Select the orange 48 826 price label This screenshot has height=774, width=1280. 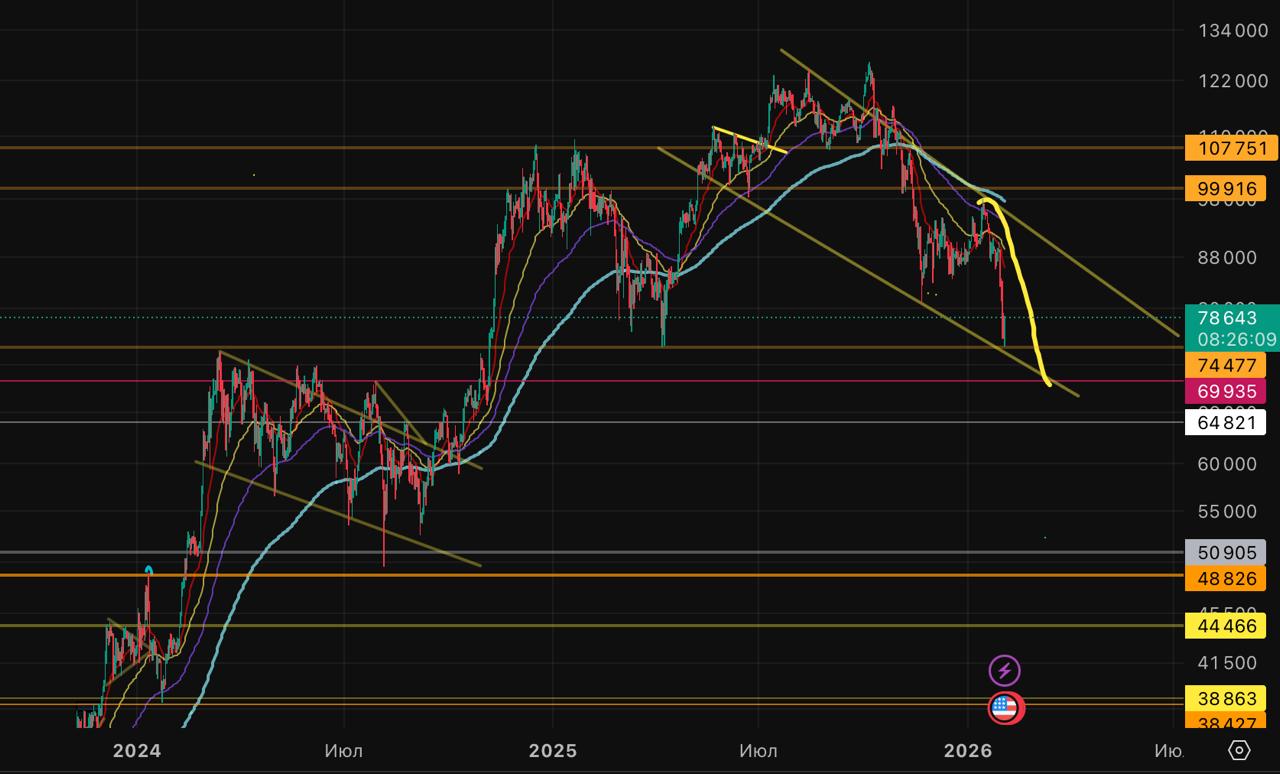click(1225, 579)
